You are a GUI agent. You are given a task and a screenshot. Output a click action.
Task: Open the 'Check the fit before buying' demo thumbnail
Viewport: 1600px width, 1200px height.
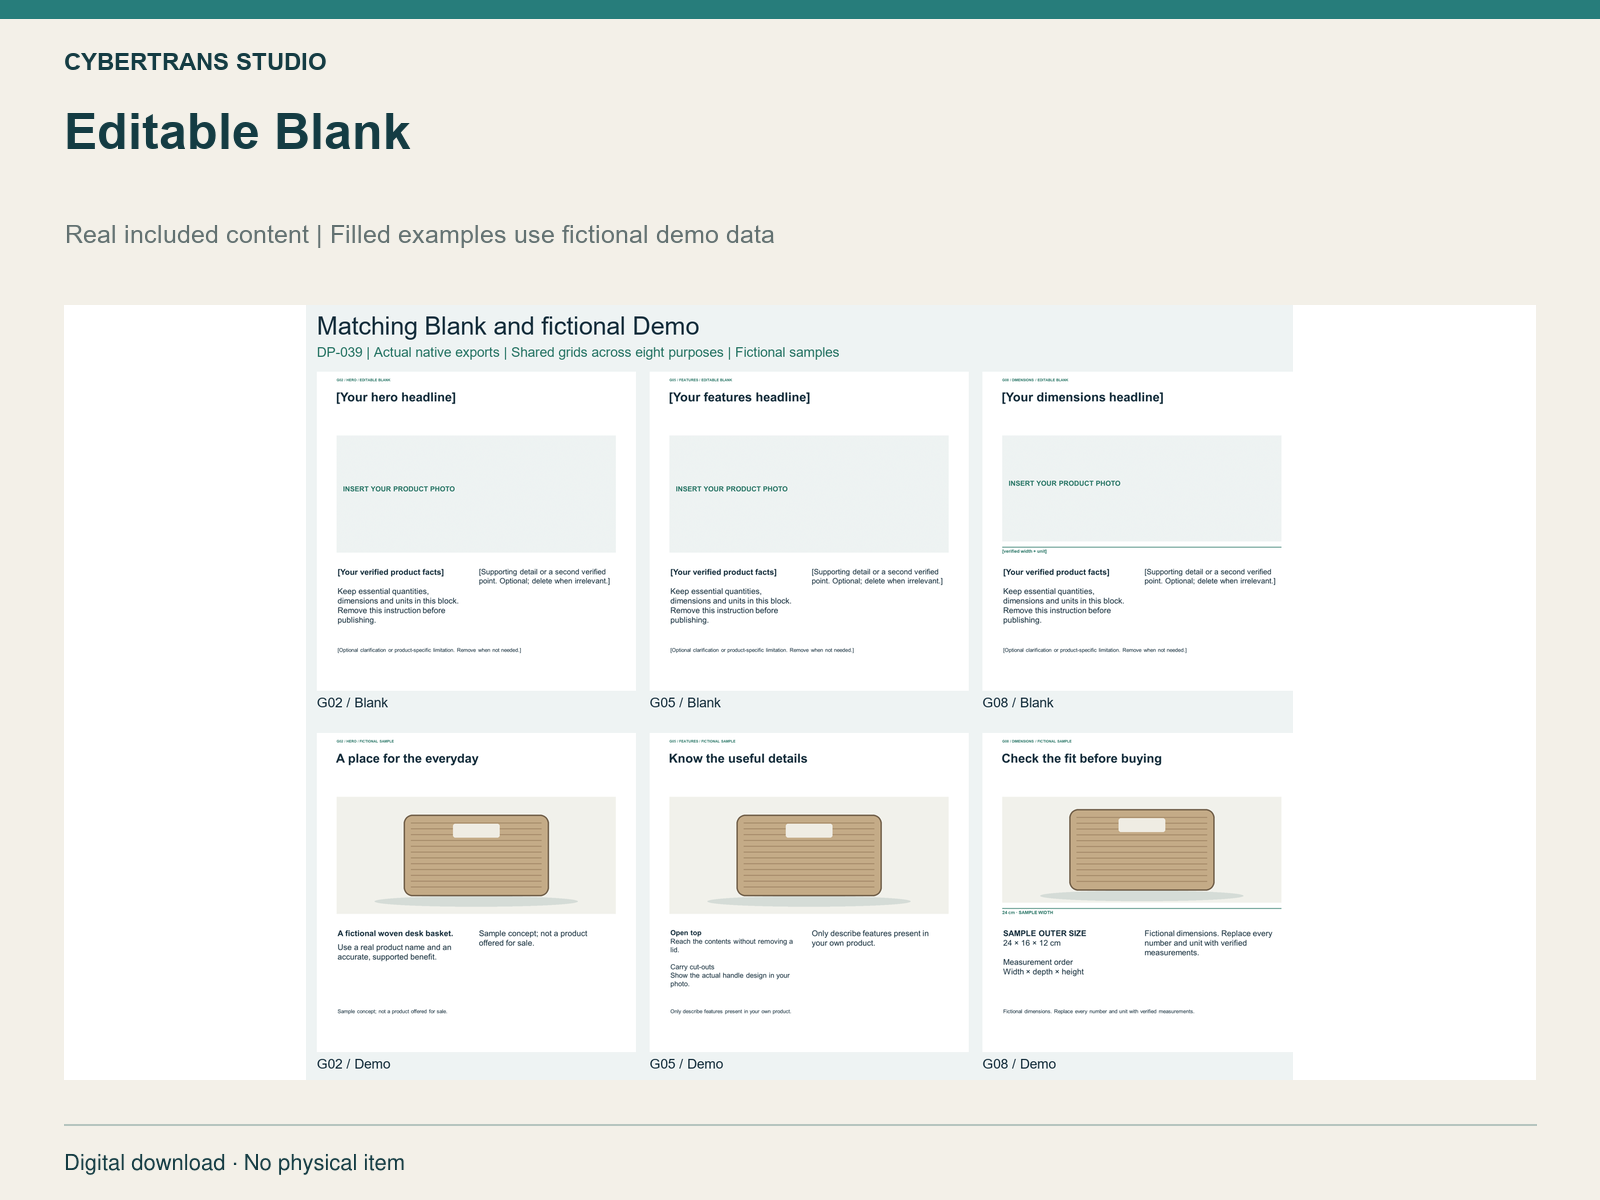[1138, 892]
